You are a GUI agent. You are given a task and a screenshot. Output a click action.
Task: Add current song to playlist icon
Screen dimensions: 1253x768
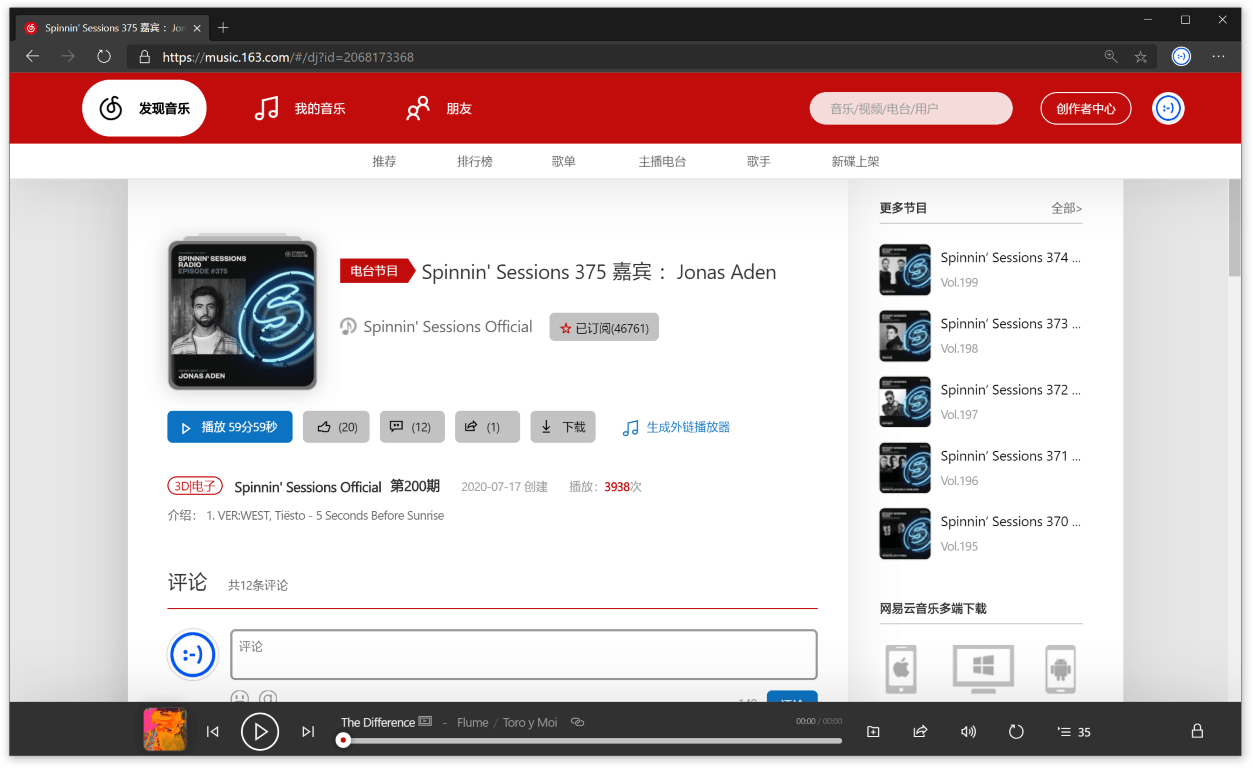click(873, 732)
